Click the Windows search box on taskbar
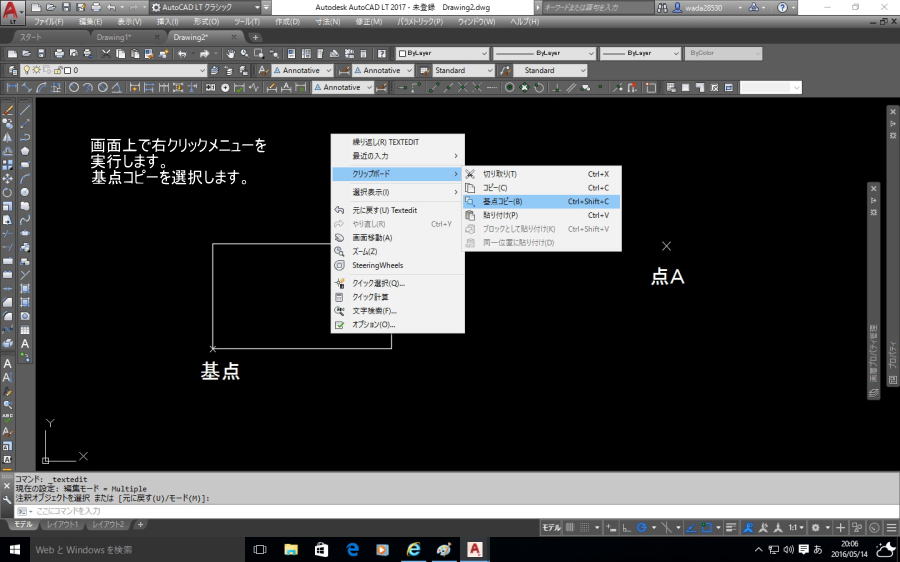 click(x=137, y=549)
